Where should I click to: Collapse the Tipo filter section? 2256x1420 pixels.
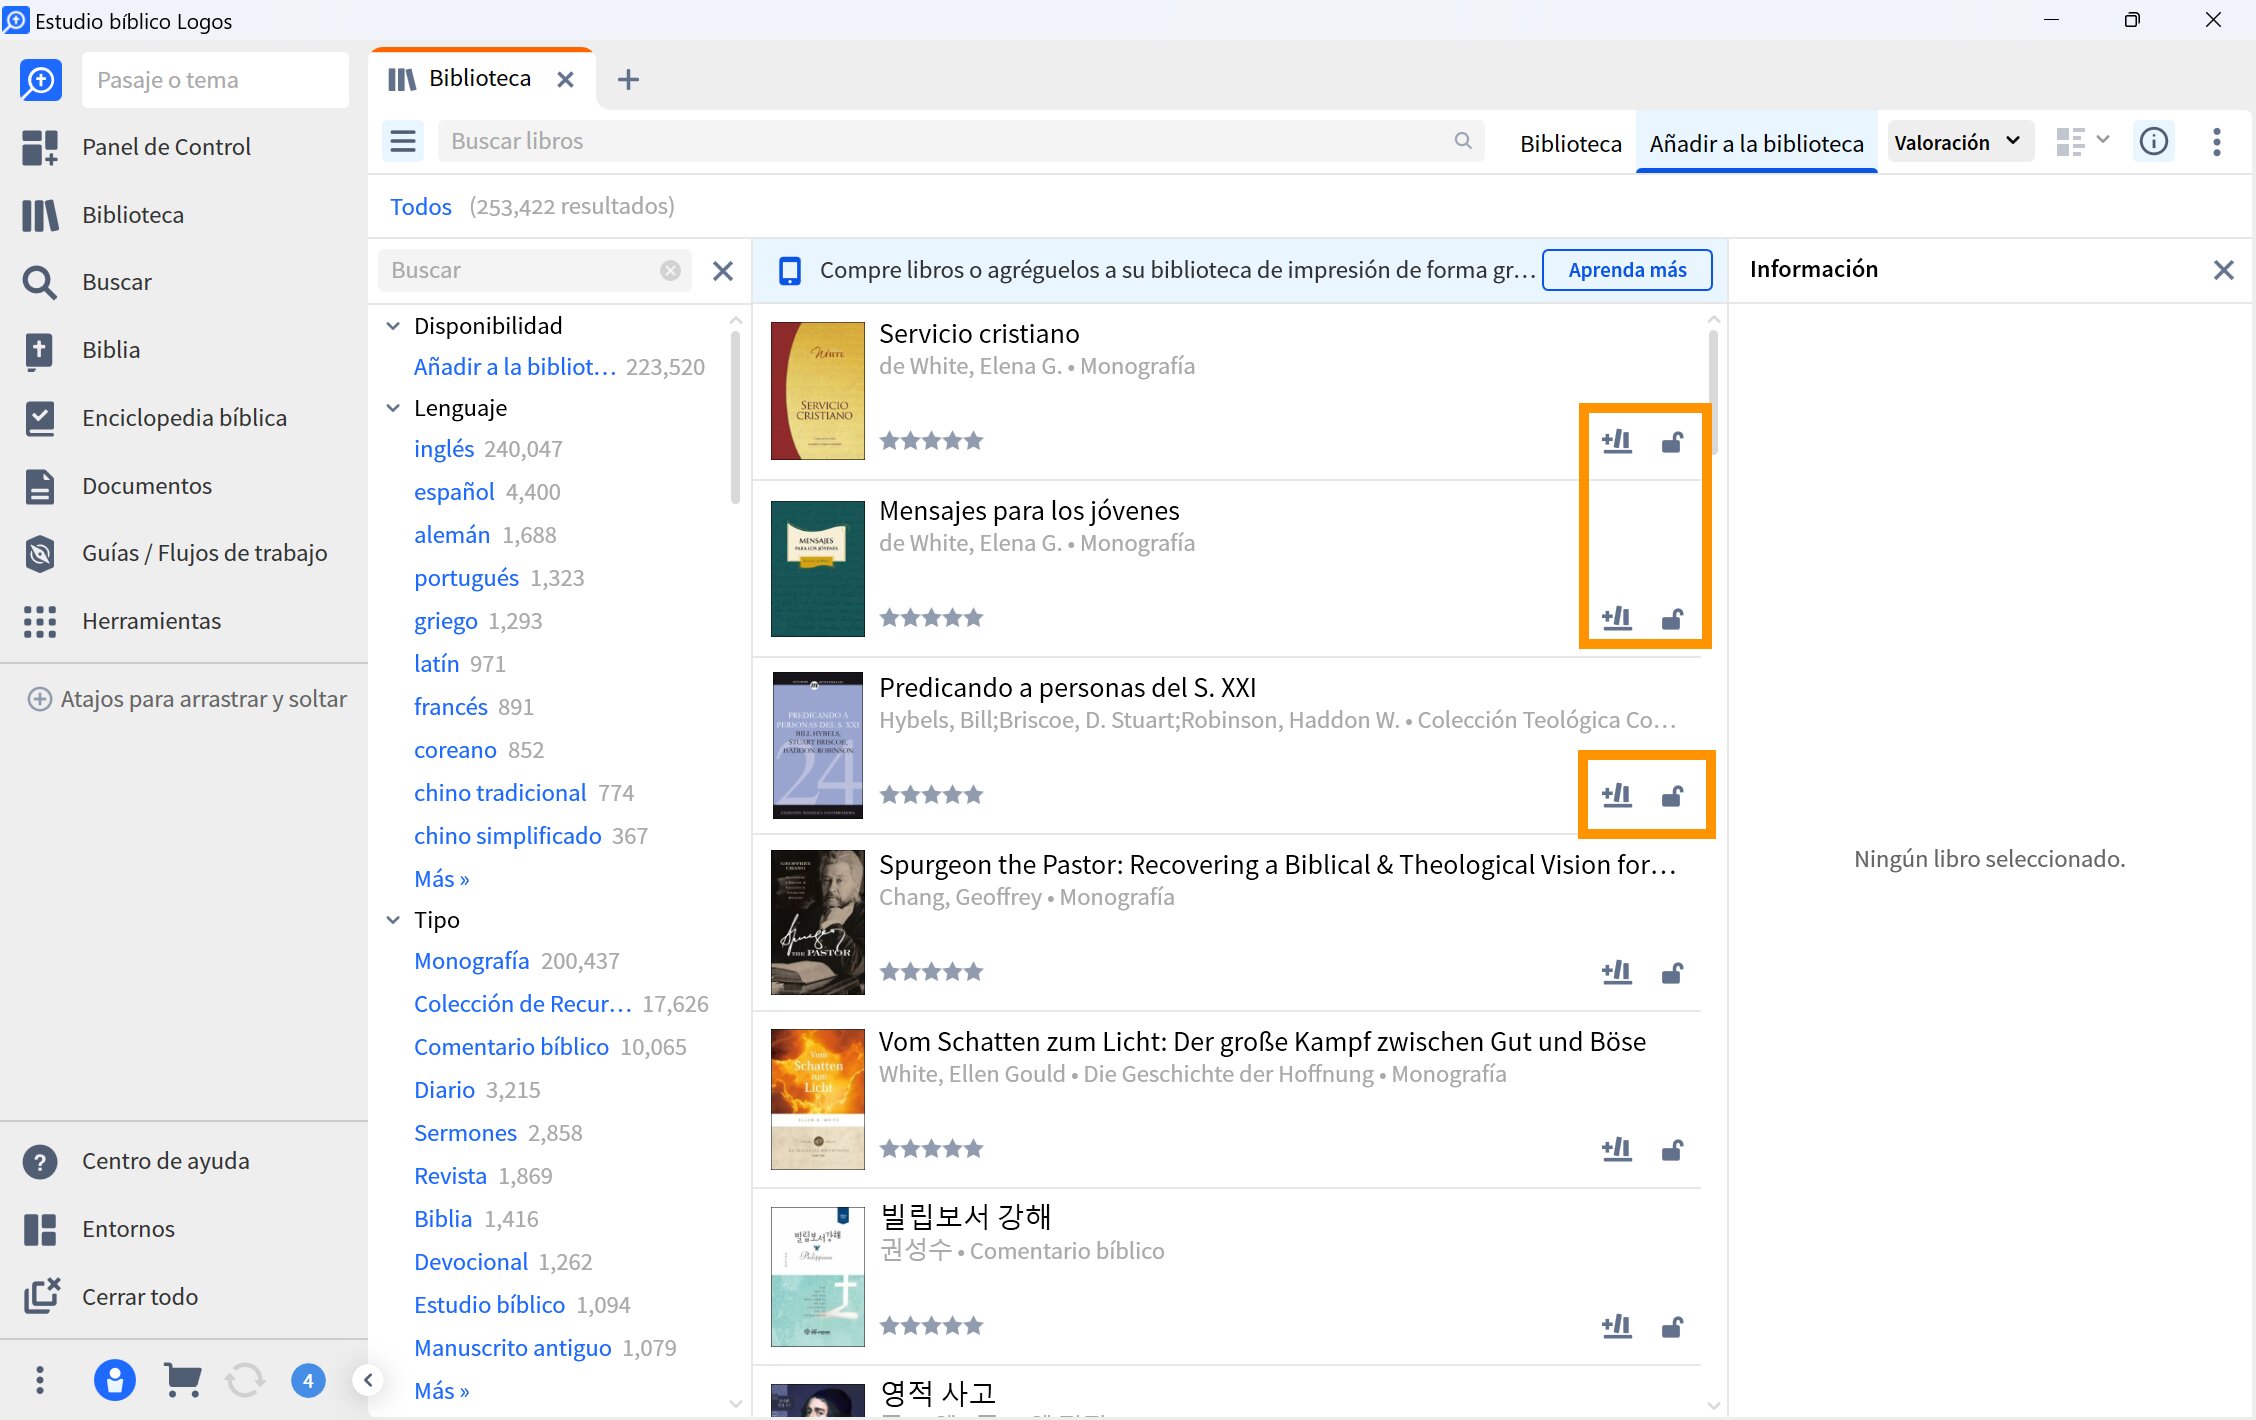click(393, 920)
